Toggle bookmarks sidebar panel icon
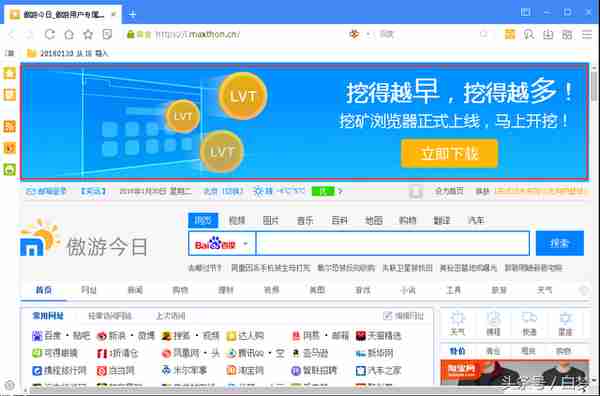The width and height of the screenshot is (600, 396). (11, 53)
